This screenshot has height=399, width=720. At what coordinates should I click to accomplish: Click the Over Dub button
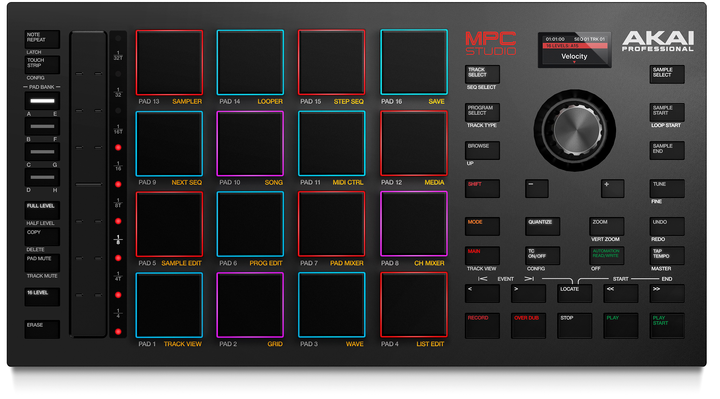(x=529, y=326)
